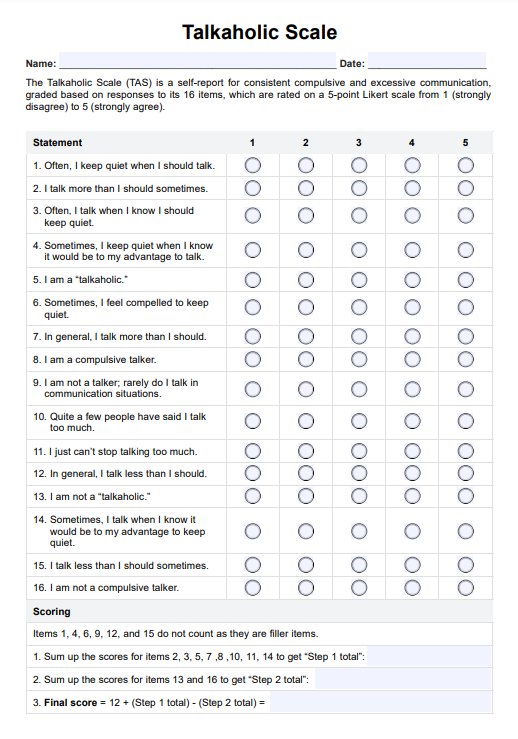This screenshot has width=518, height=739.
Task: Choose rating 1 for statement 12
Action: pyautogui.click(x=253, y=473)
